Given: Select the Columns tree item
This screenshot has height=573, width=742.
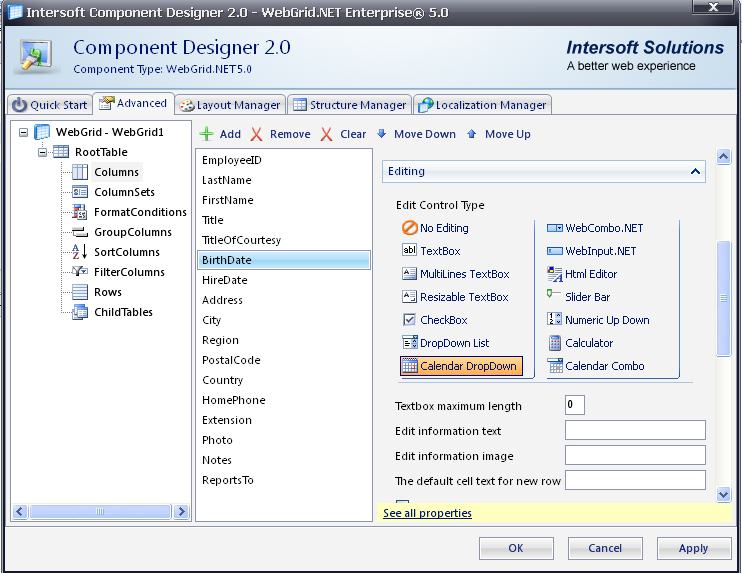Looking at the screenshot, I should coord(116,172).
